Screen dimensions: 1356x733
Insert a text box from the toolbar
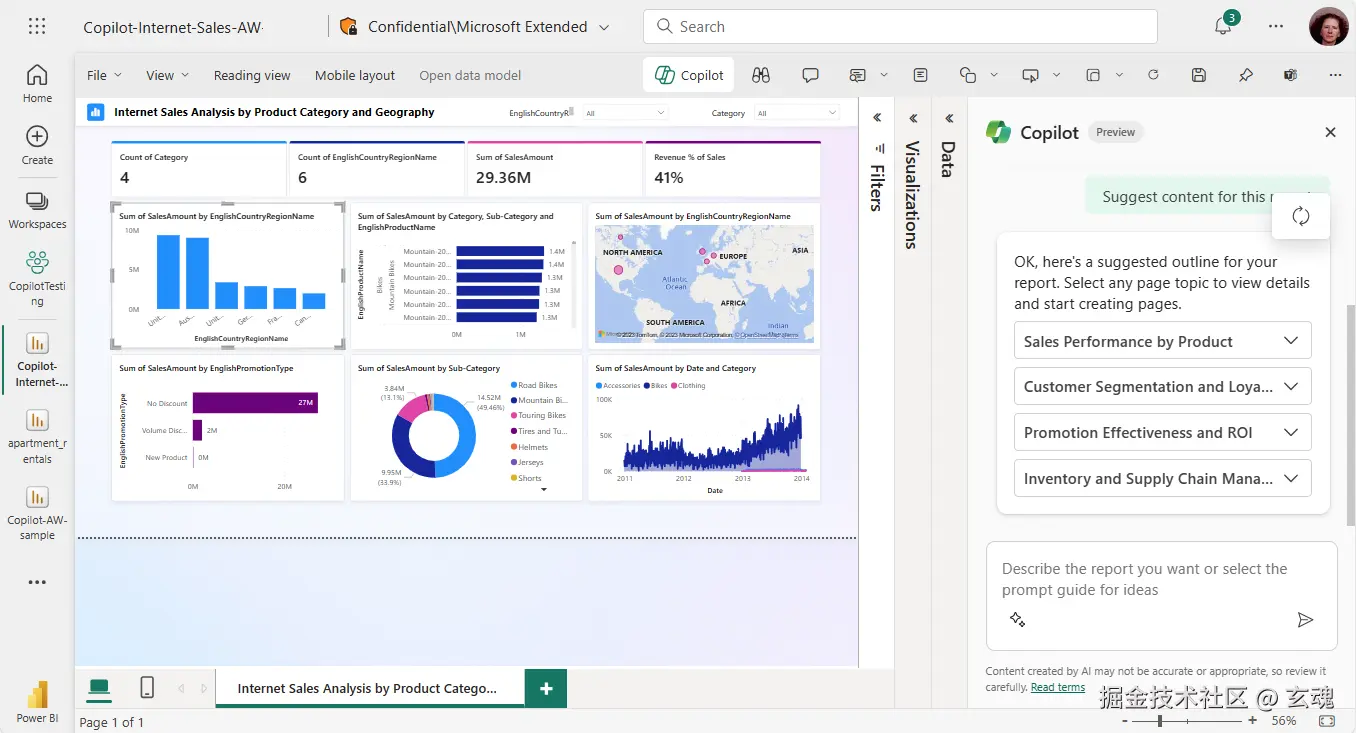pos(920,75)
